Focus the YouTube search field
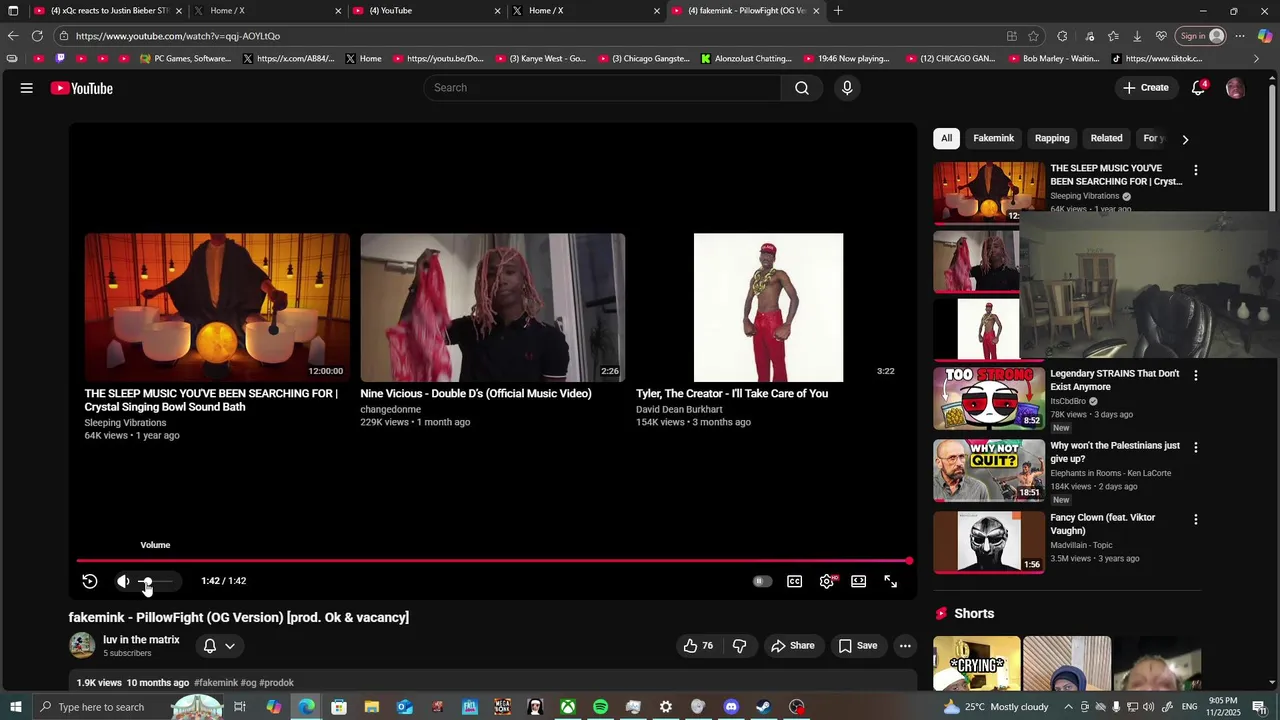The image size is (1280, 720). (x=602, y=88)
